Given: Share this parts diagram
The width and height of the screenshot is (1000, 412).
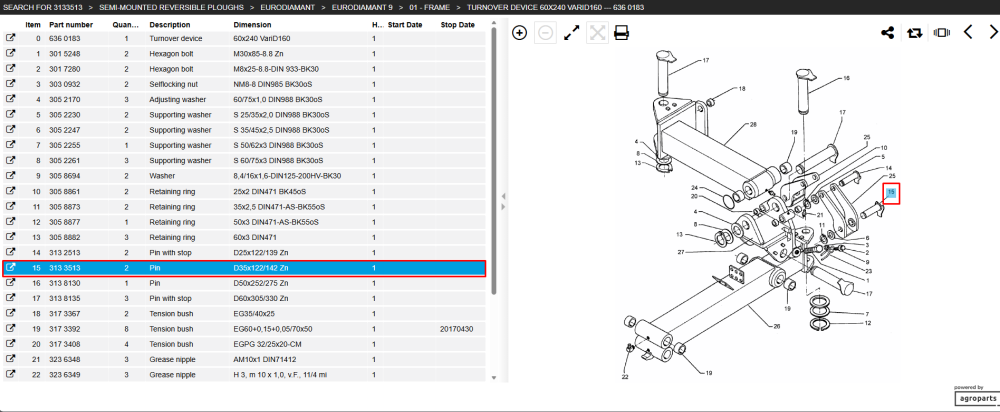Looking at the screenshot, I should tap(887, 33).
